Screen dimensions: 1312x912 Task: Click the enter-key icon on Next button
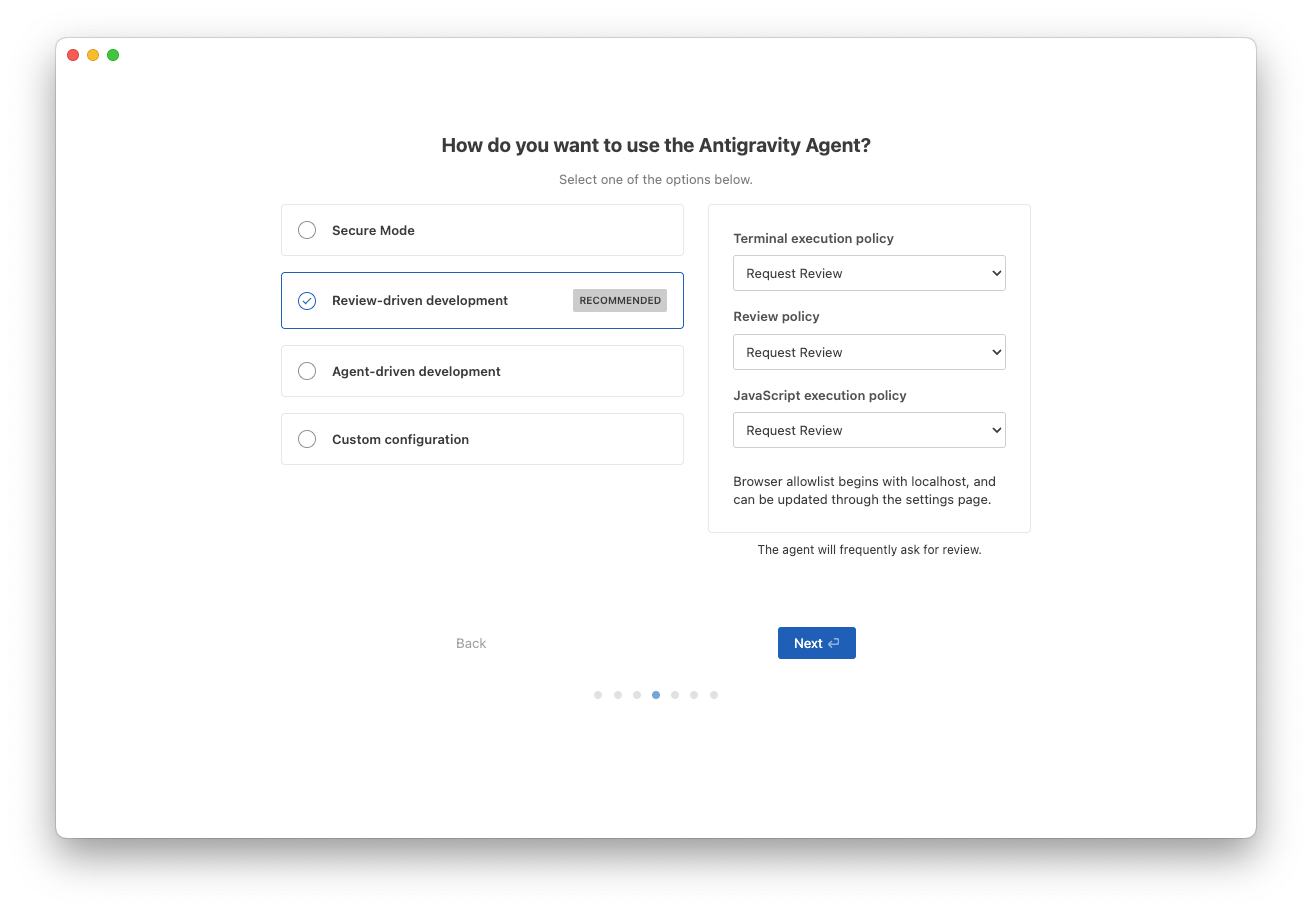click(x=834, y=643)
